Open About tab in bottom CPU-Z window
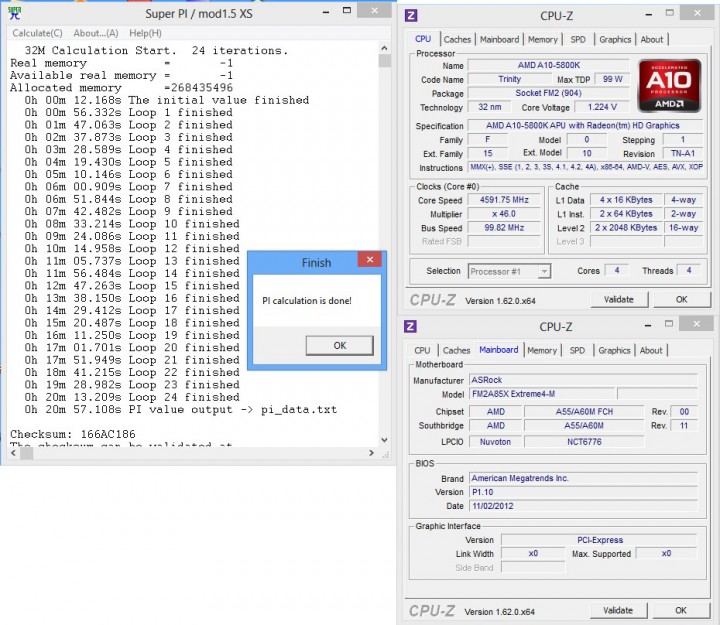Screen dimensions: 720x625 tap(651, 350)
